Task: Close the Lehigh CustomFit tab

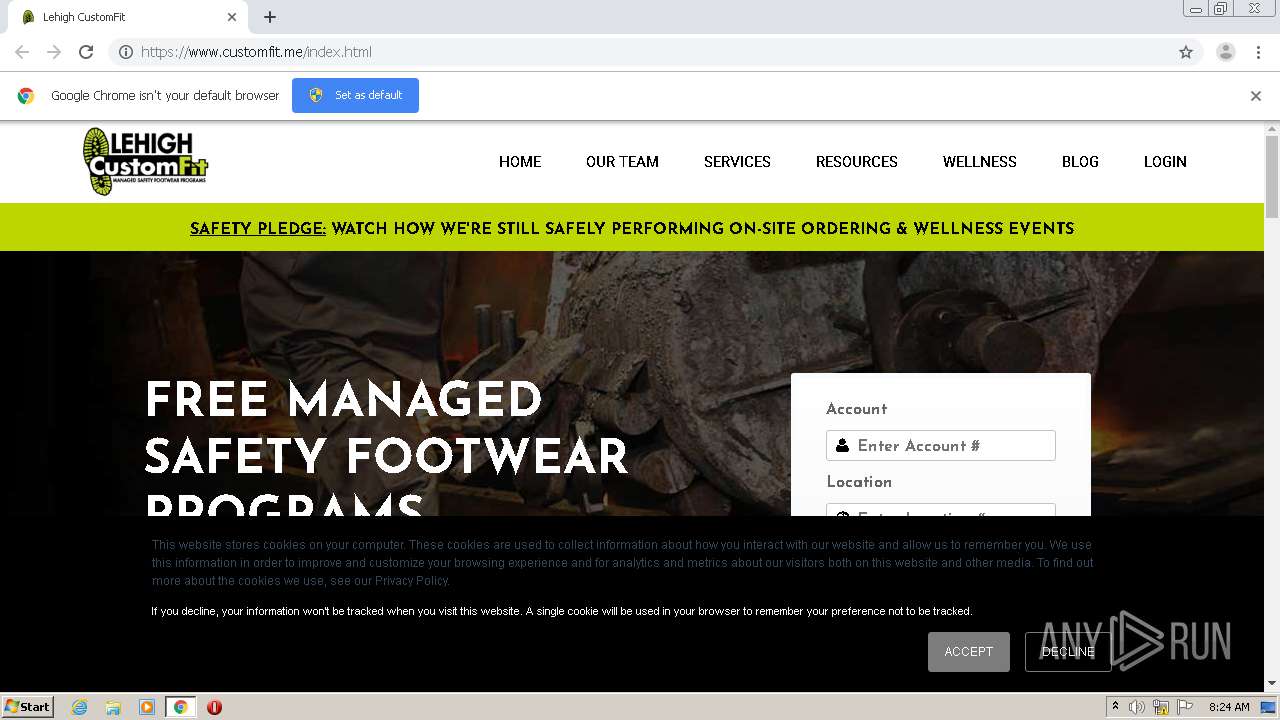Action: pos(232,17)
